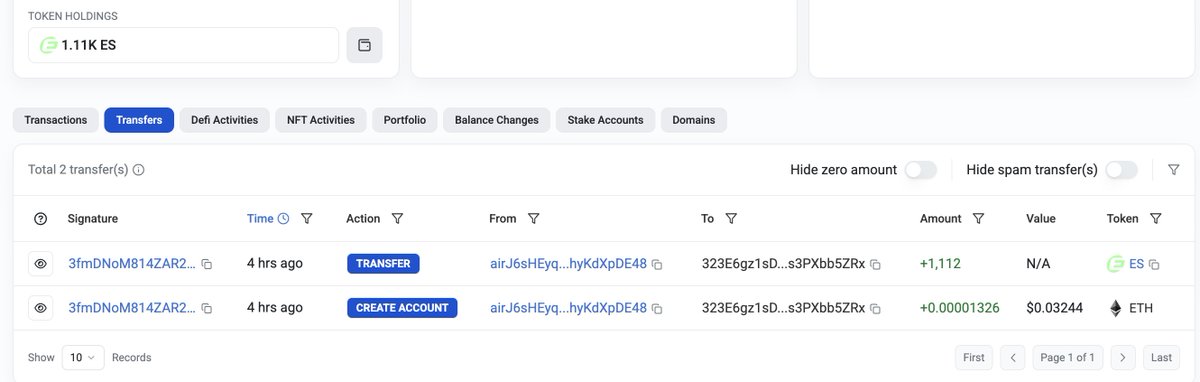
Task: Click the ETH token label
Action: tap(1141, 308)
